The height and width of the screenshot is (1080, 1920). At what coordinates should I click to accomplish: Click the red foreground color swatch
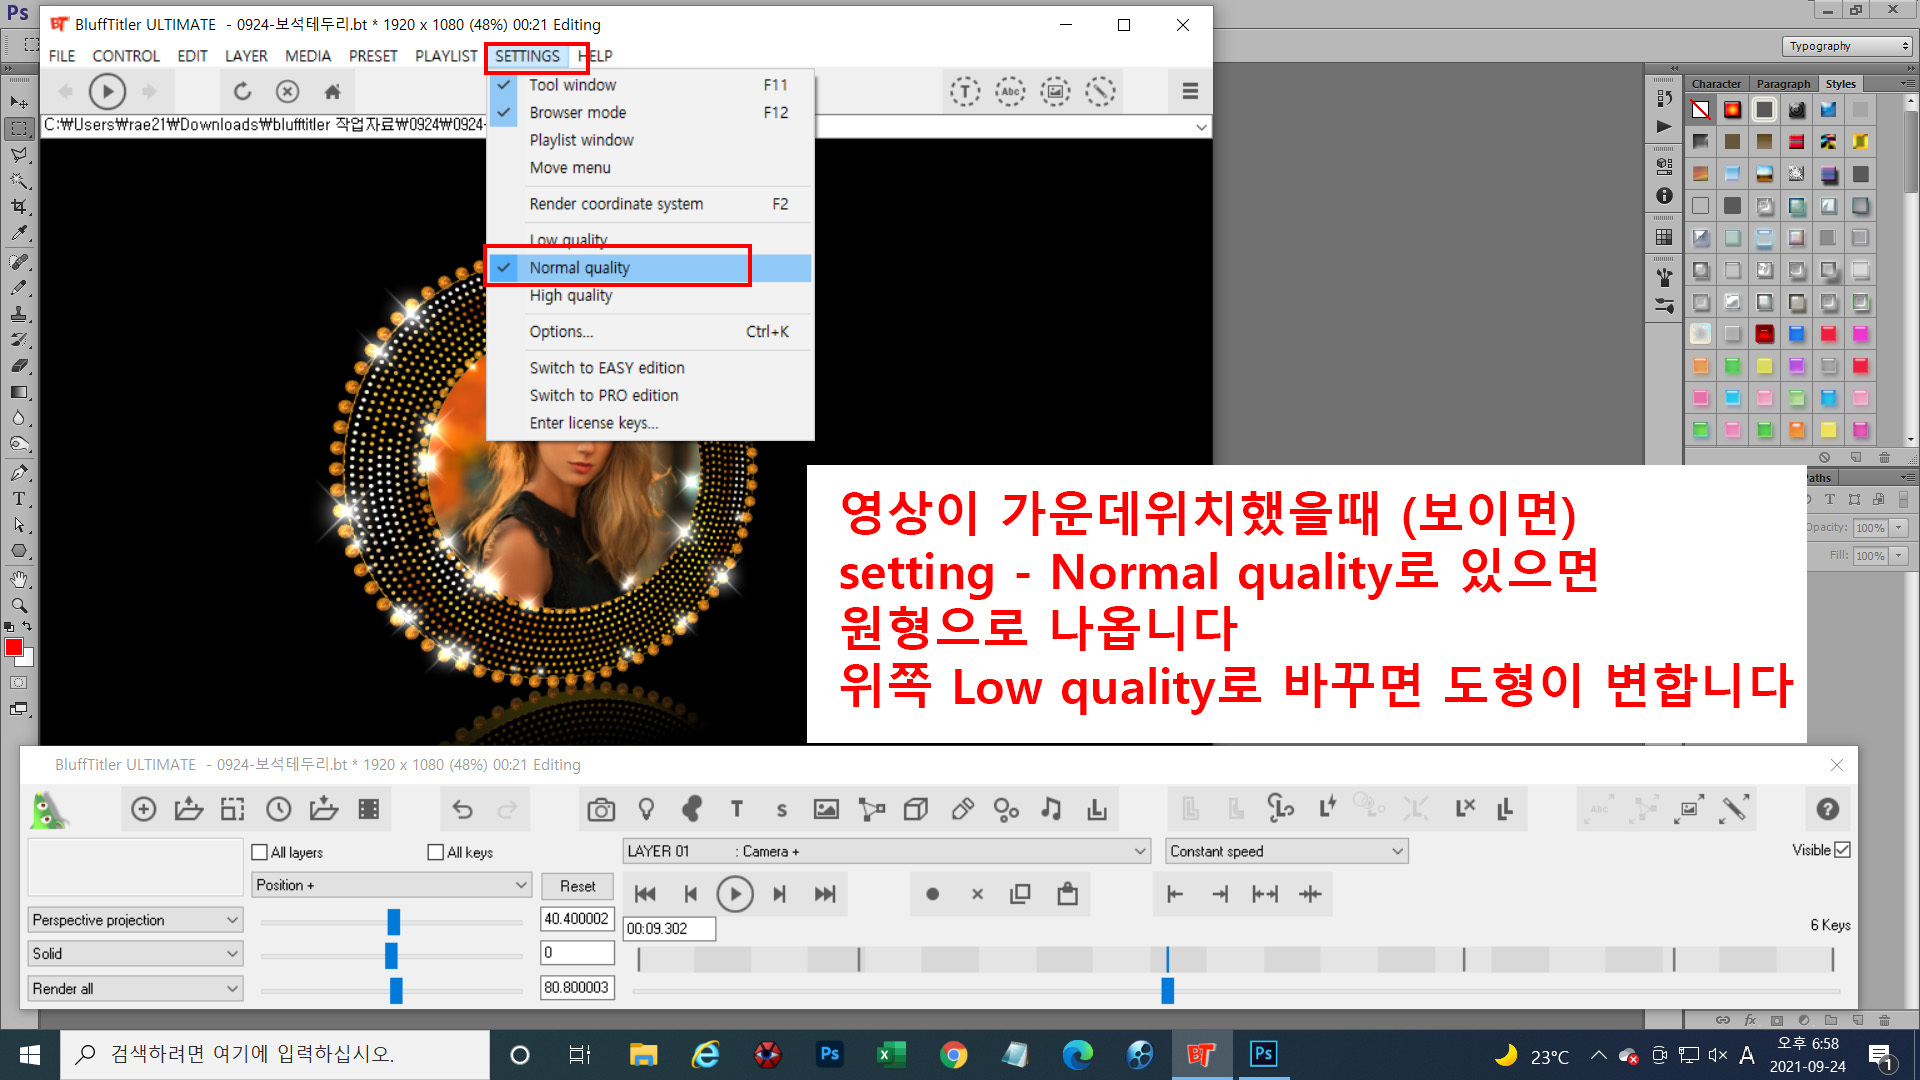tap(14, 647)
